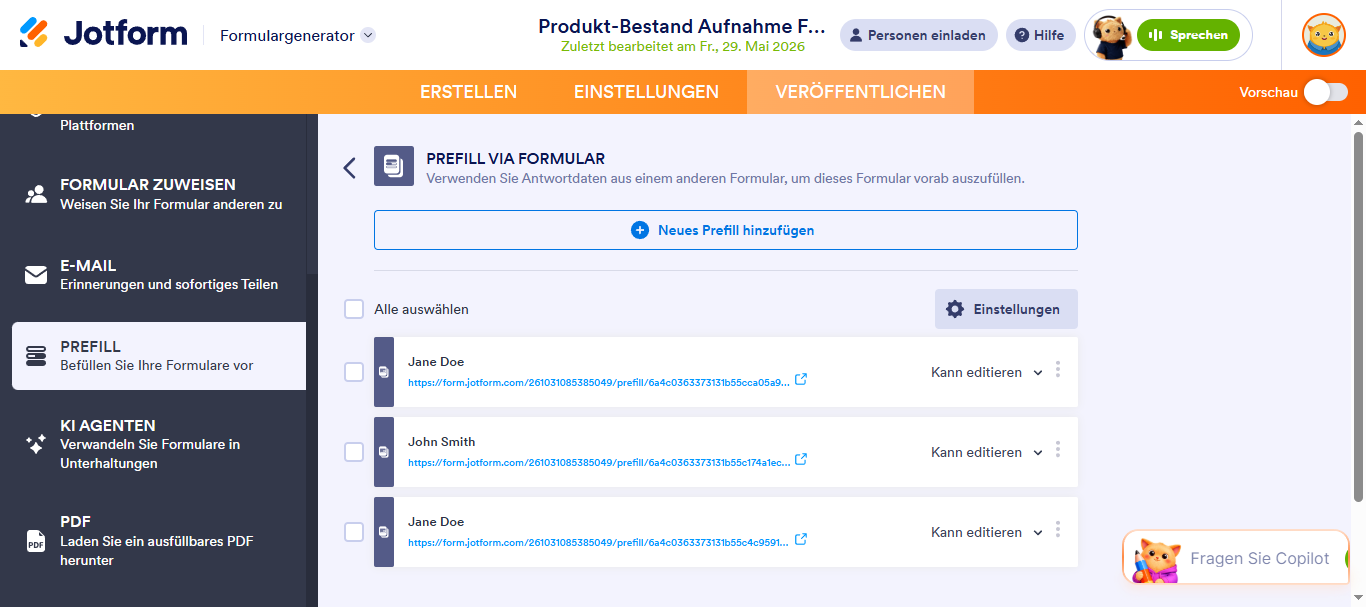Open three-dot menu for John Smith entry
Screen dimensions: 1366x607
1058,450
